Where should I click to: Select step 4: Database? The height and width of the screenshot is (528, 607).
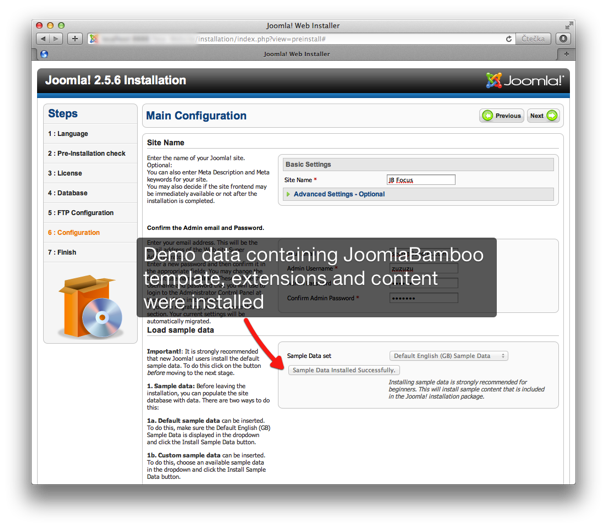point(67,193)
